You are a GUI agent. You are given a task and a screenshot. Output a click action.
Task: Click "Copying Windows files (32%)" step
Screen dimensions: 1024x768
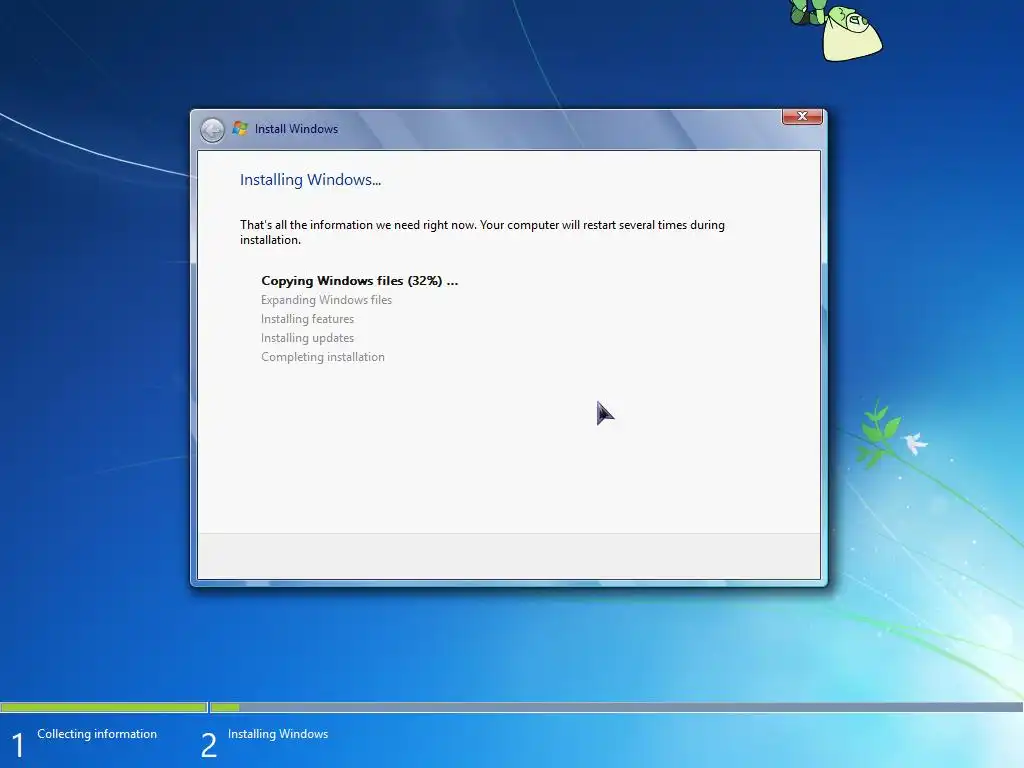click(360, 281)
